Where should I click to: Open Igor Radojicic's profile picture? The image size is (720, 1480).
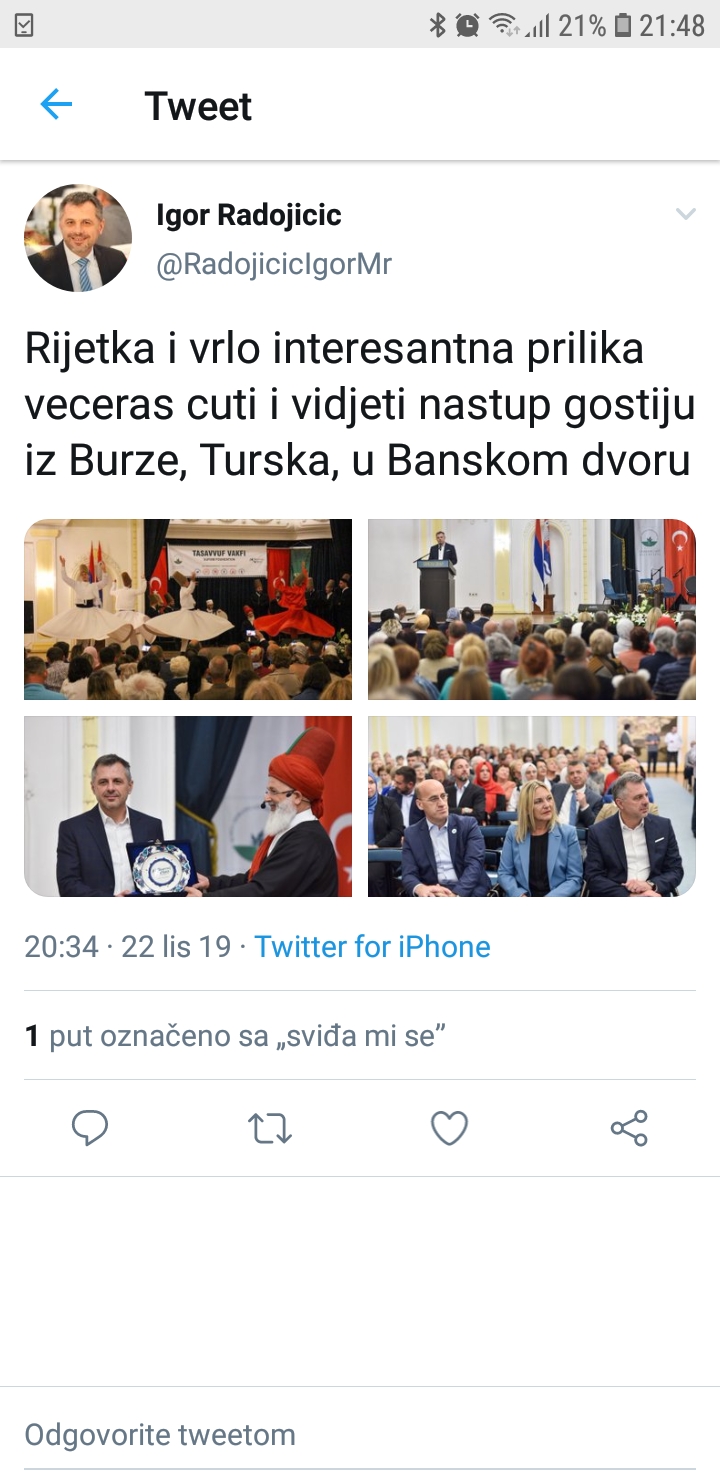point(78,238)
